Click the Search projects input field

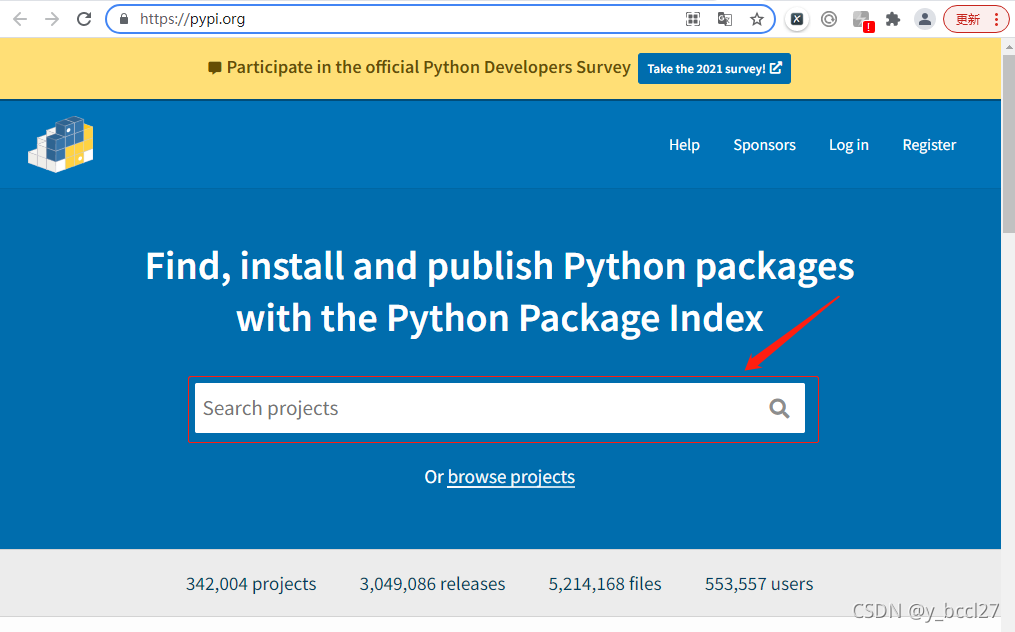tap(500, 408)
